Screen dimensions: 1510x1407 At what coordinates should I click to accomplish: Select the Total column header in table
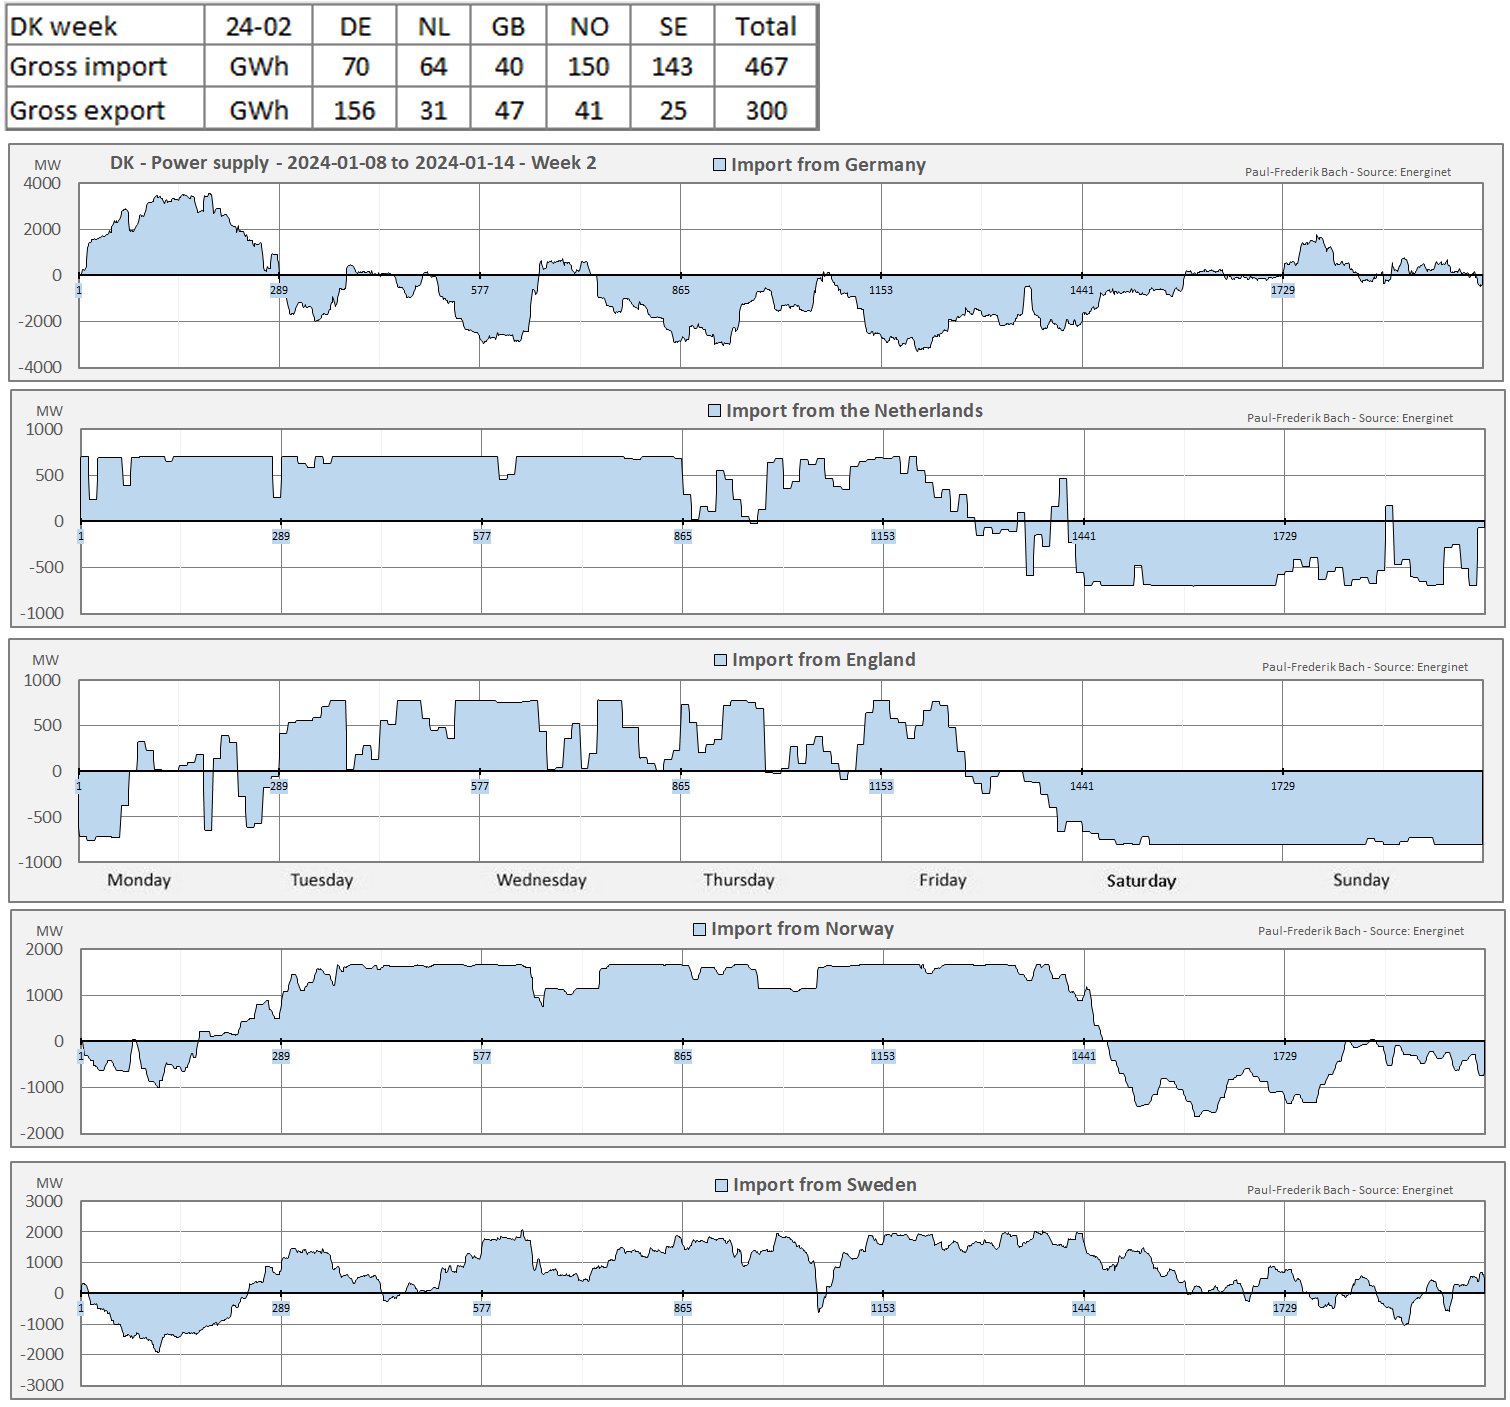coord(765,26)
